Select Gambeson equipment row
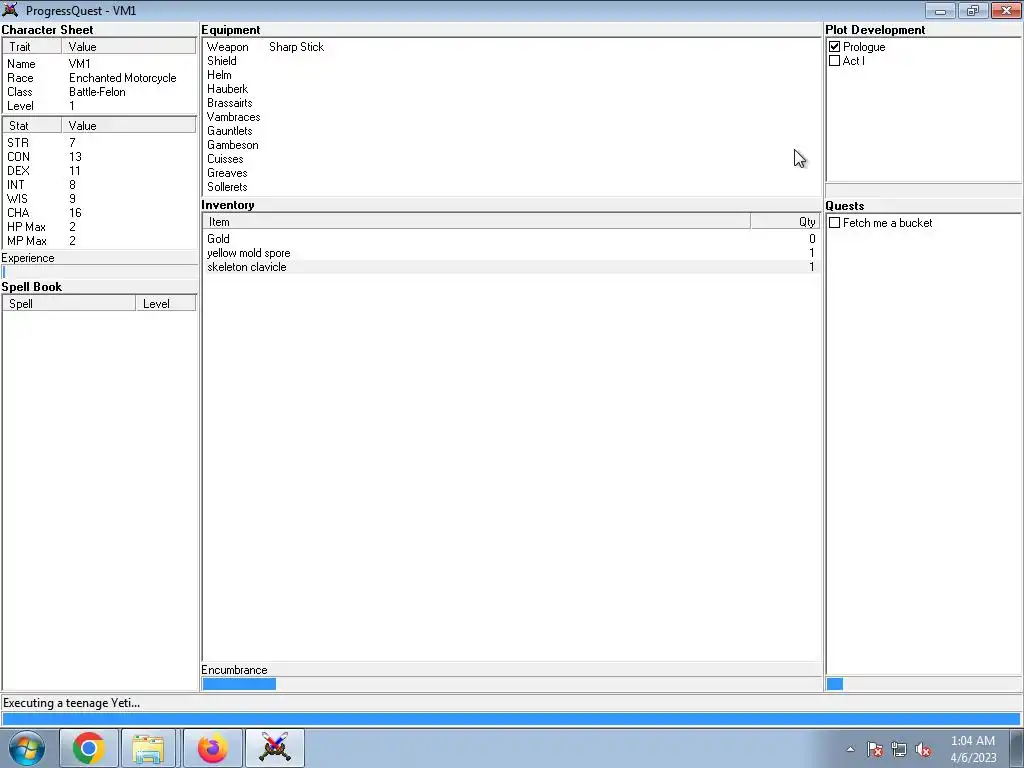The image size is (1024, 768). [x=511, y=145]
